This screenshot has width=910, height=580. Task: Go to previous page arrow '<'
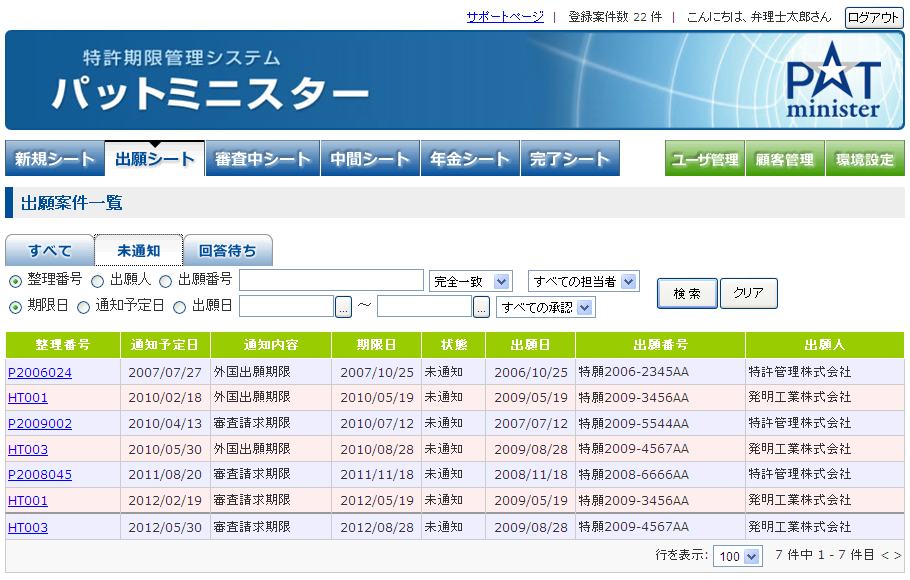click(885, 556)
